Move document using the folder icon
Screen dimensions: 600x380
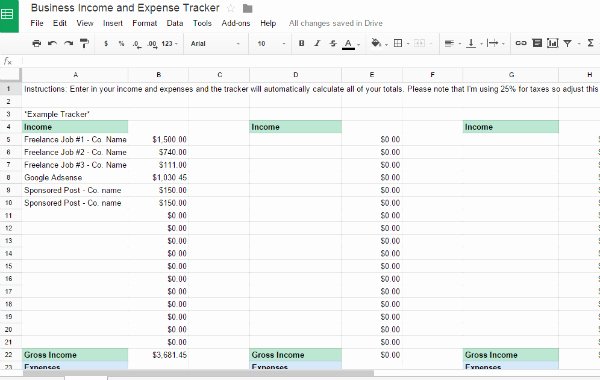248,8
